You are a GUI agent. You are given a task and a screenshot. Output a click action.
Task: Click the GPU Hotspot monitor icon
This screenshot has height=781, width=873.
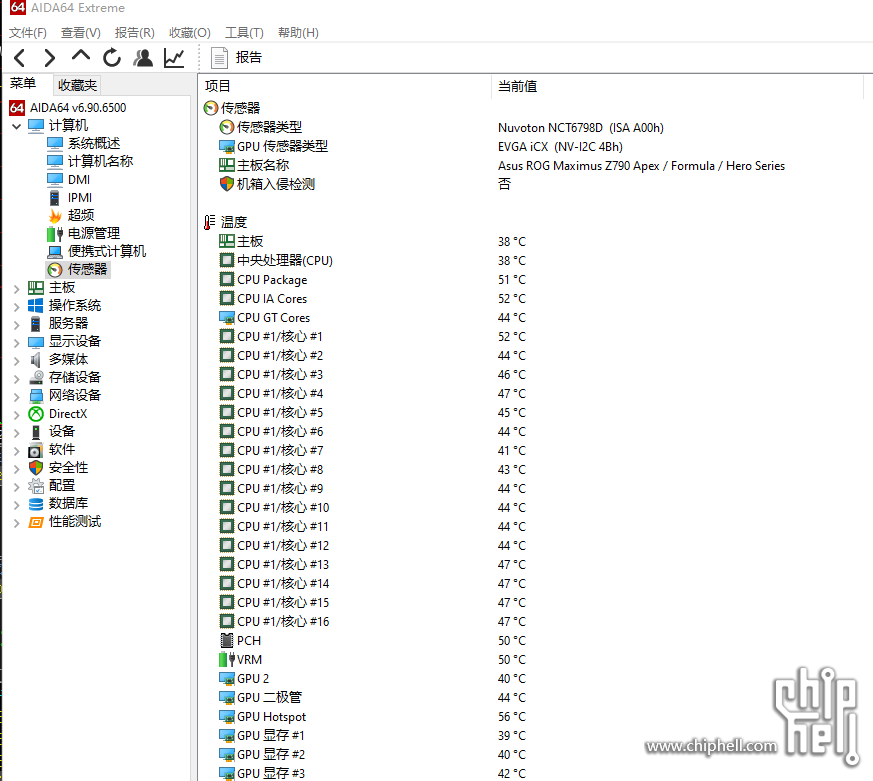tap(227, 716)
